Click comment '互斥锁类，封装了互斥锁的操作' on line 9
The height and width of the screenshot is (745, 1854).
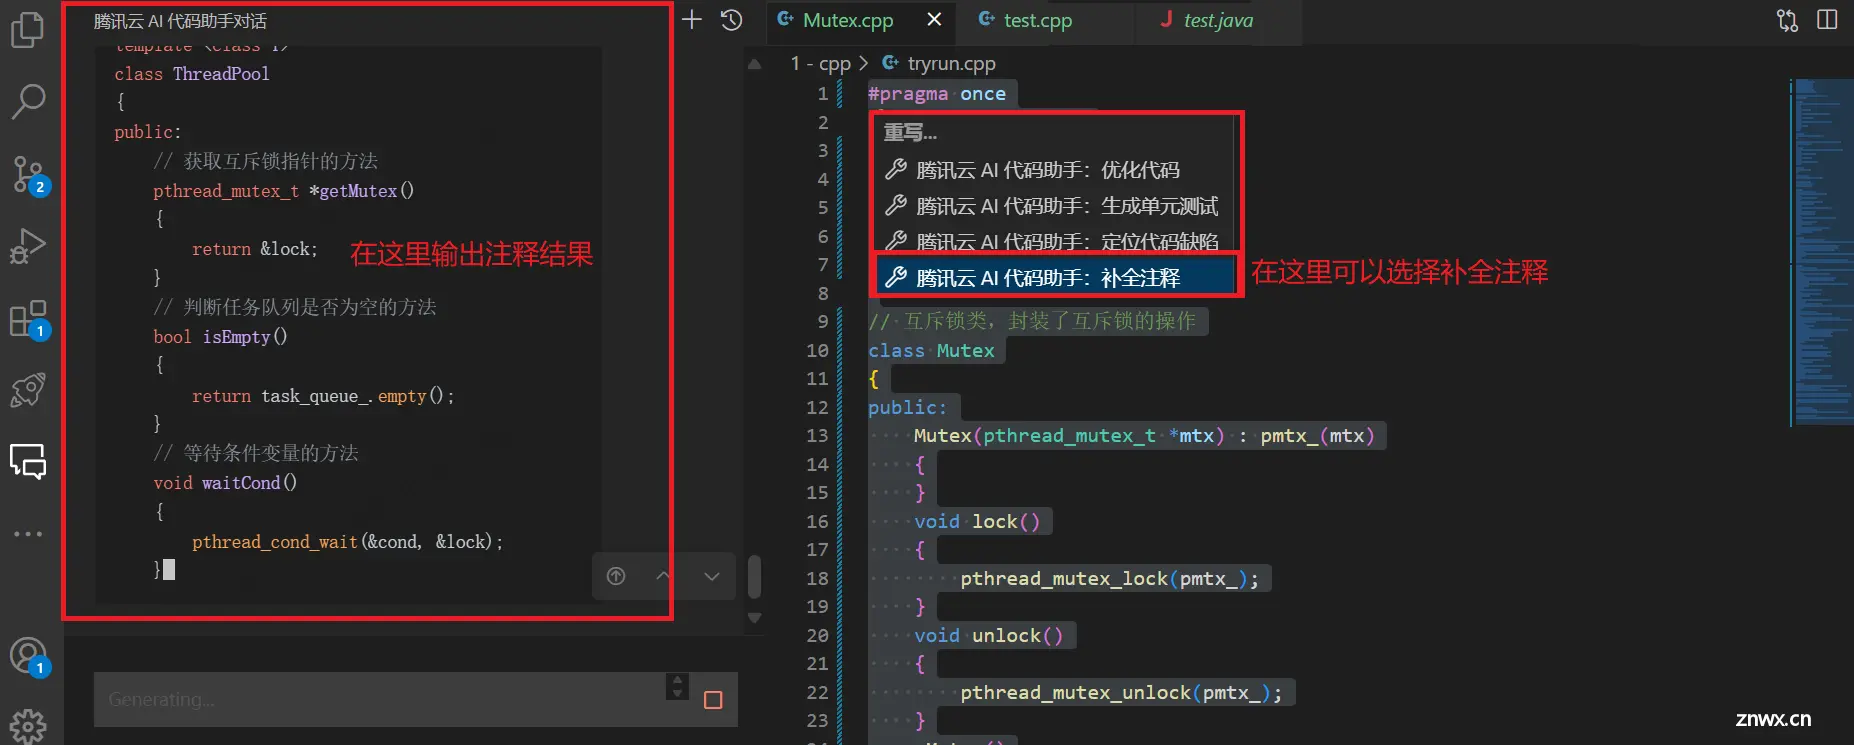pos(1050,321)
